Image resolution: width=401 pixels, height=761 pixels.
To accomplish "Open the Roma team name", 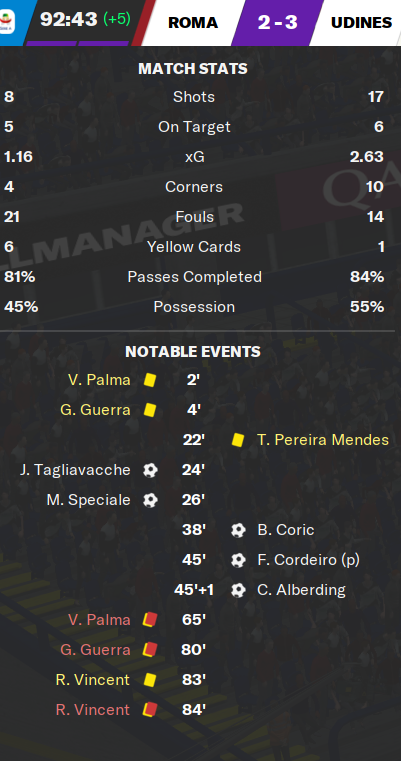I will pos(193,23).
